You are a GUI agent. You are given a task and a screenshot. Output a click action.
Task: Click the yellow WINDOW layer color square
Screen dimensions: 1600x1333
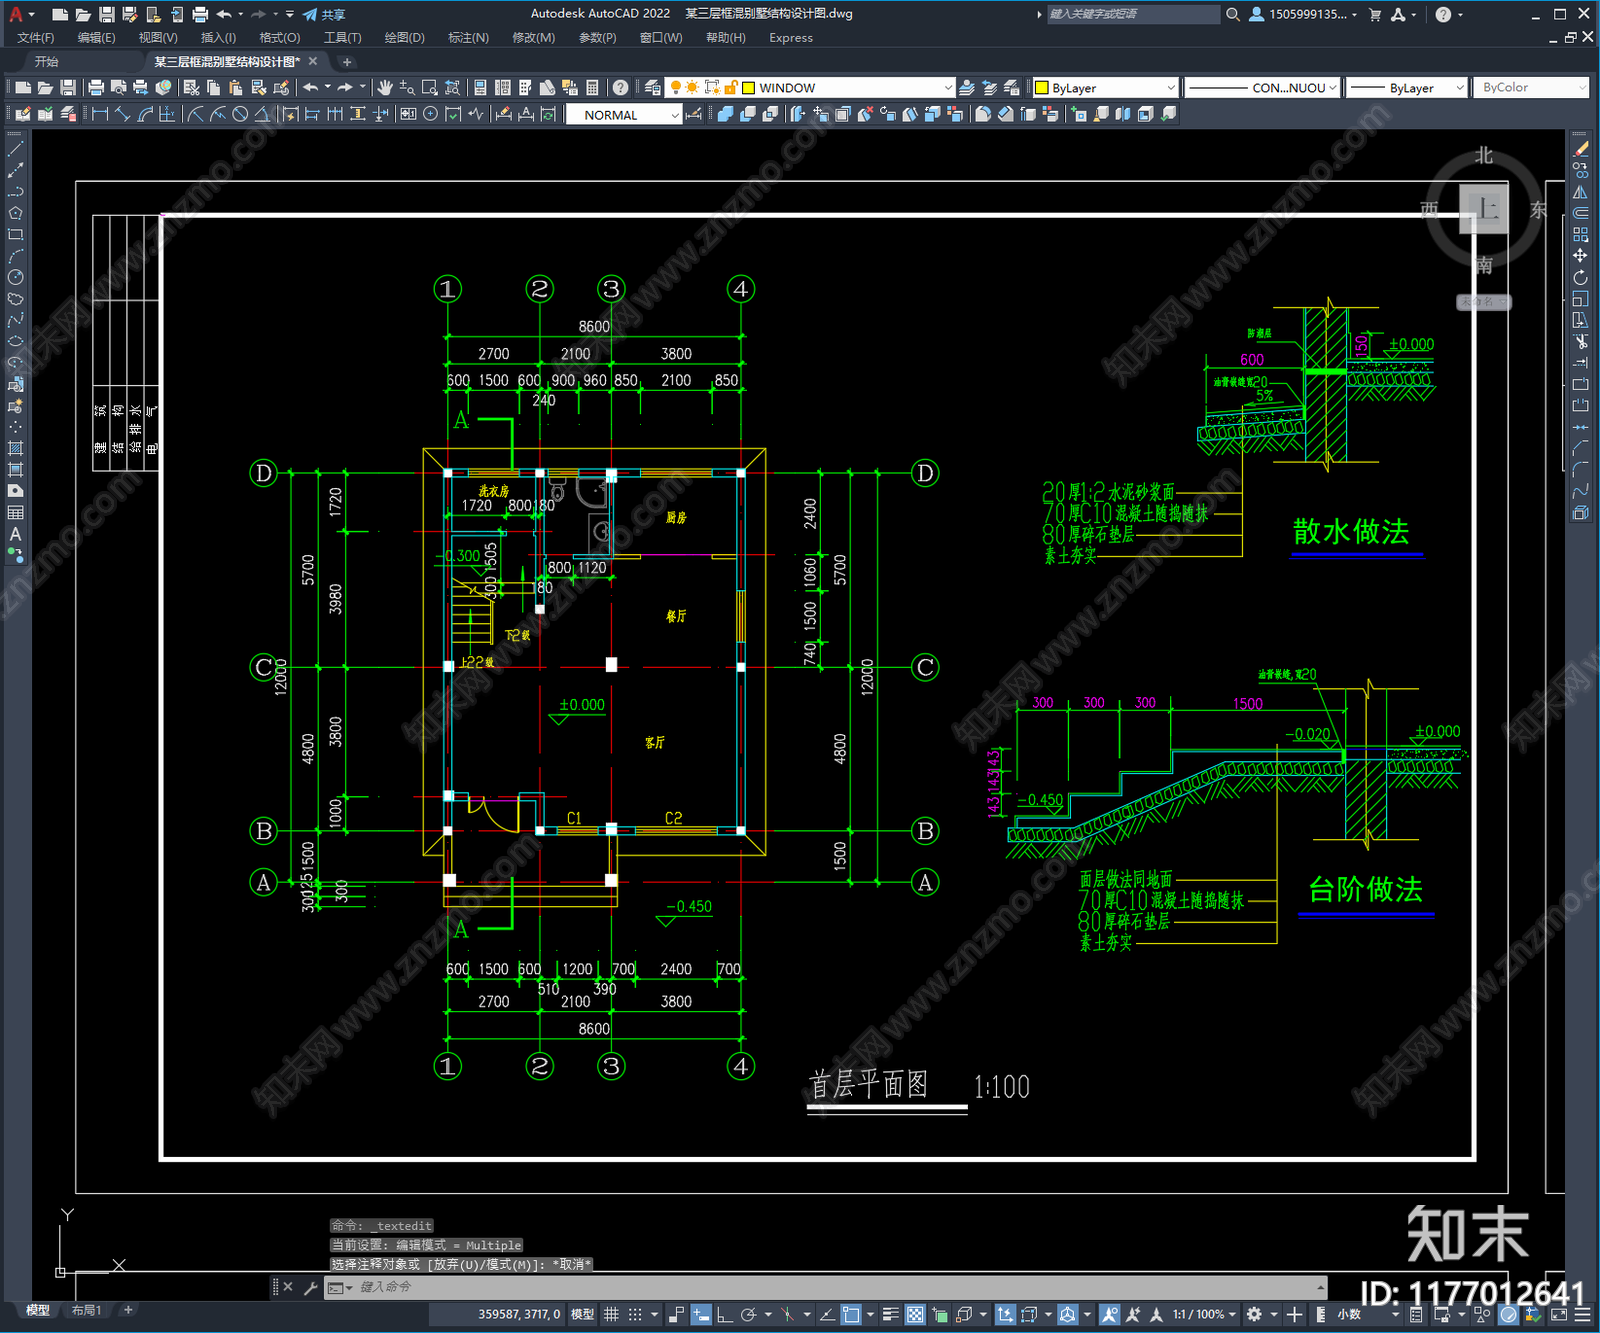(748, 88)
